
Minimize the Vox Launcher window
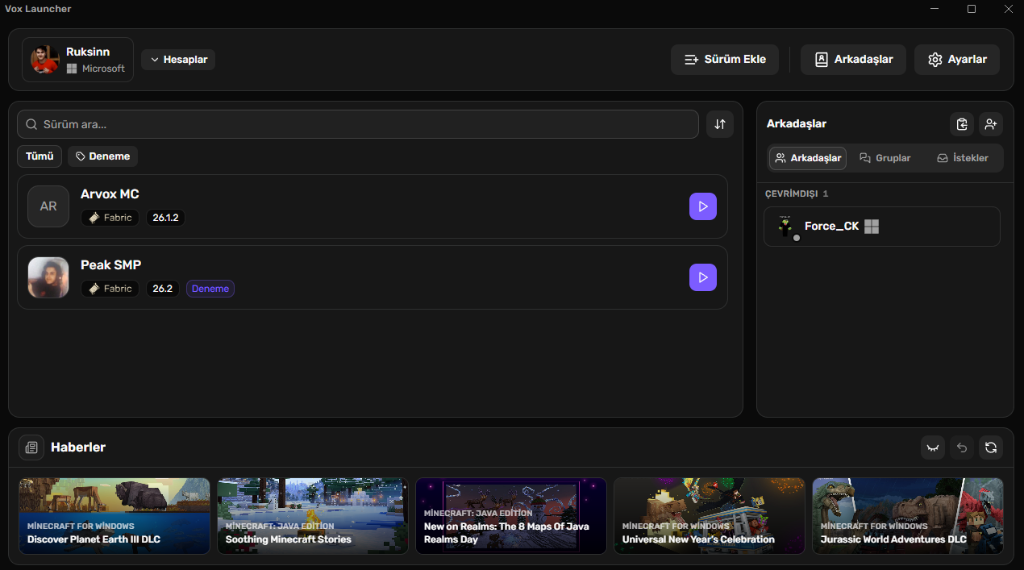coord(935,8)
